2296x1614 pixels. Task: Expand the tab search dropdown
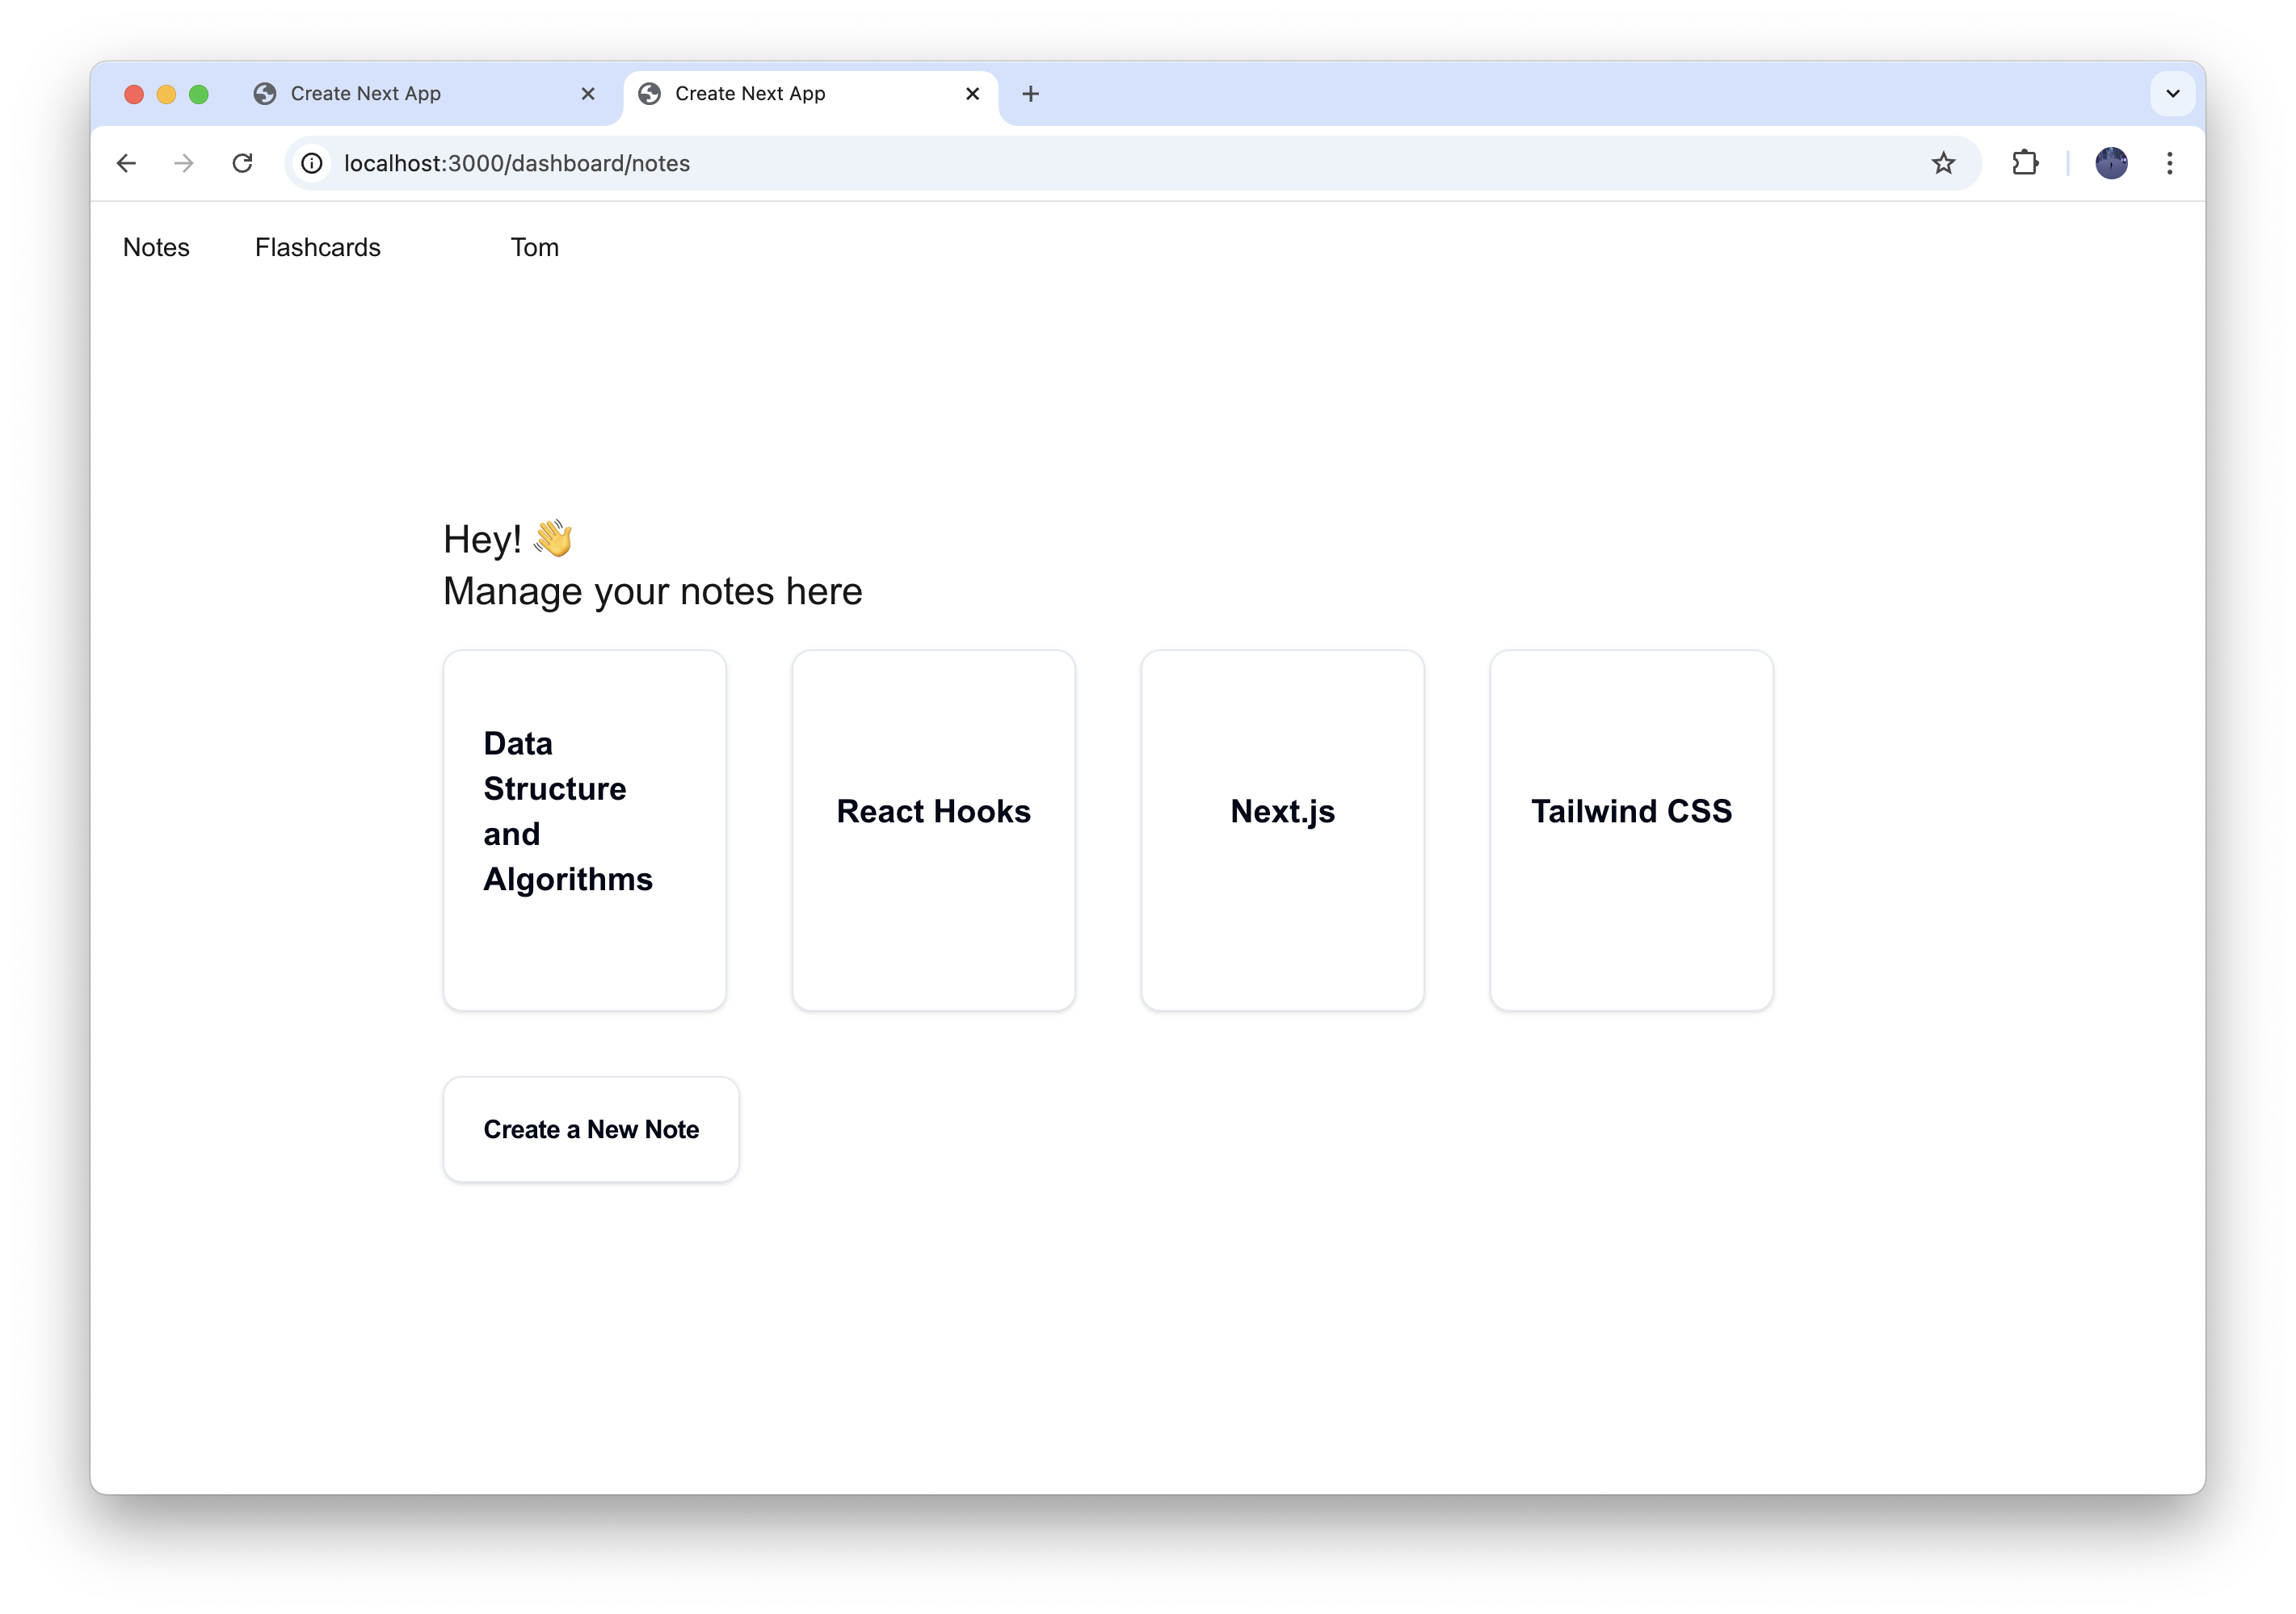click(2172, 94)
